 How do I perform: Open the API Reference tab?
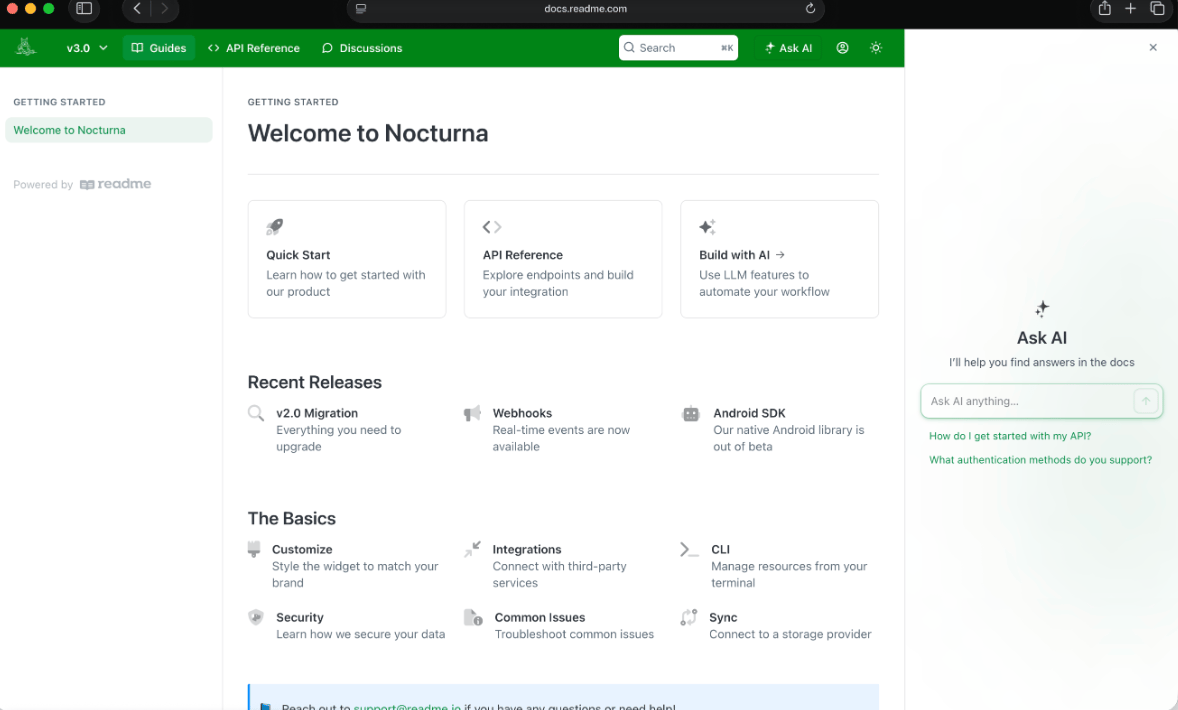(x=254, y=48)
